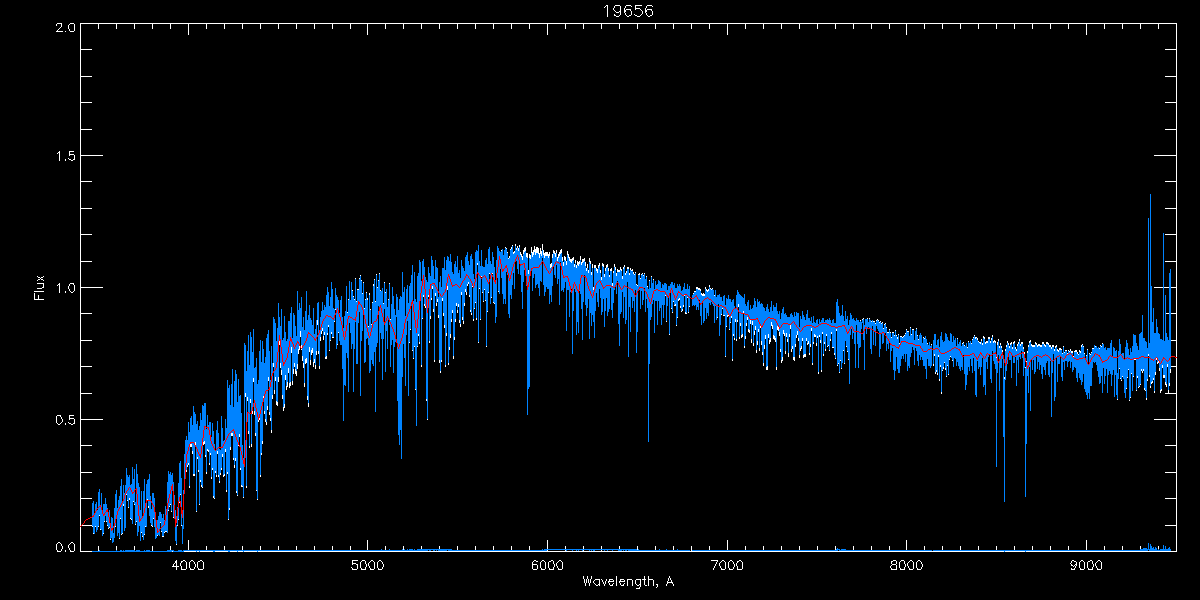This screenshot has height=600, width=1200.
Task: Select the 9000 x-axis tick label
Action: click(1087, 564)
